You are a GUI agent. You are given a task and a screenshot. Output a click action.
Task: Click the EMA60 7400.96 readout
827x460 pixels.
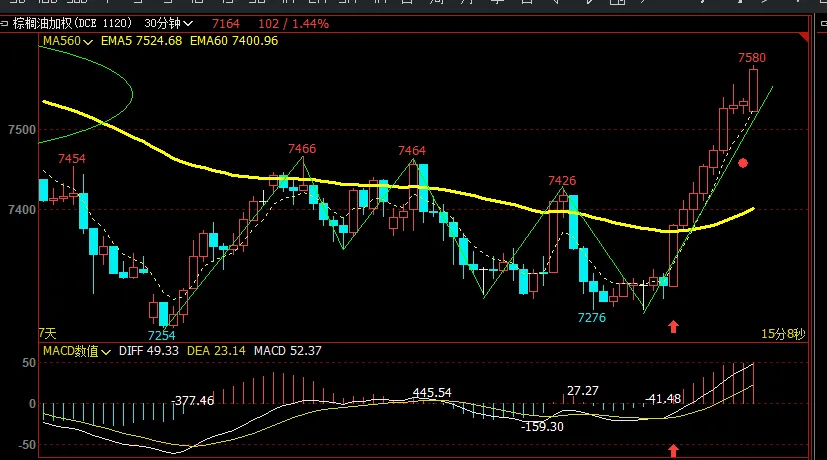pos(234,41)
